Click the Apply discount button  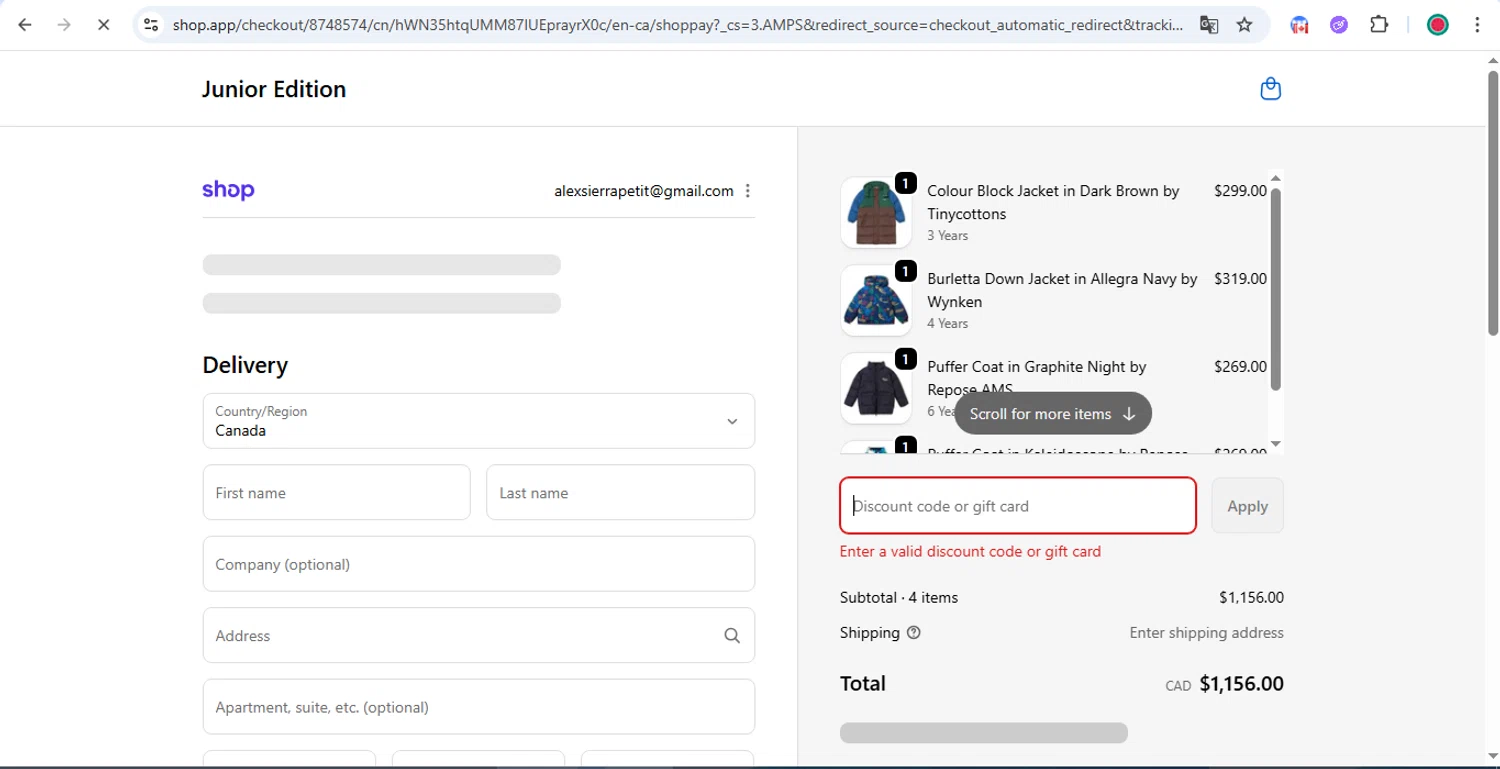pyautogui.click(x=1248, y=506)
